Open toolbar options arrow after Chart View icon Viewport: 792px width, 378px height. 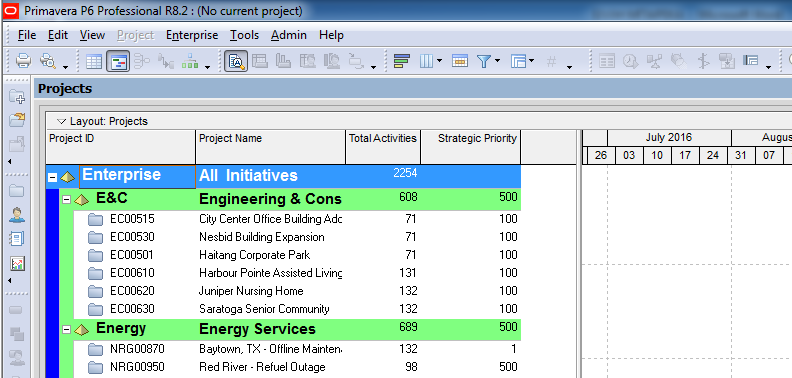208,67
